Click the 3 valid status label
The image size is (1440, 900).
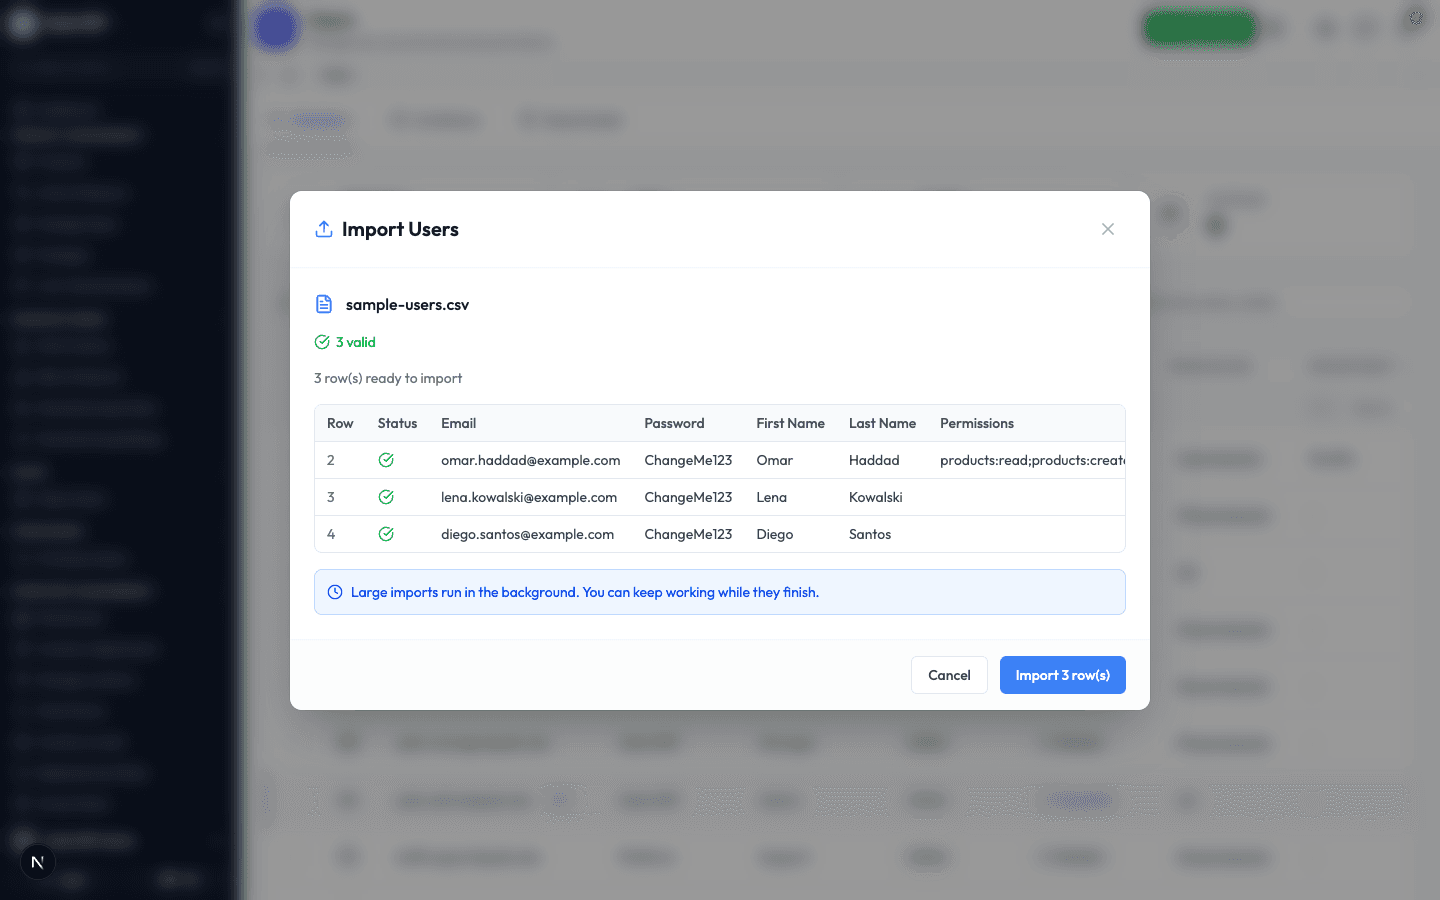pyautogui.click(x=356, y=342)
